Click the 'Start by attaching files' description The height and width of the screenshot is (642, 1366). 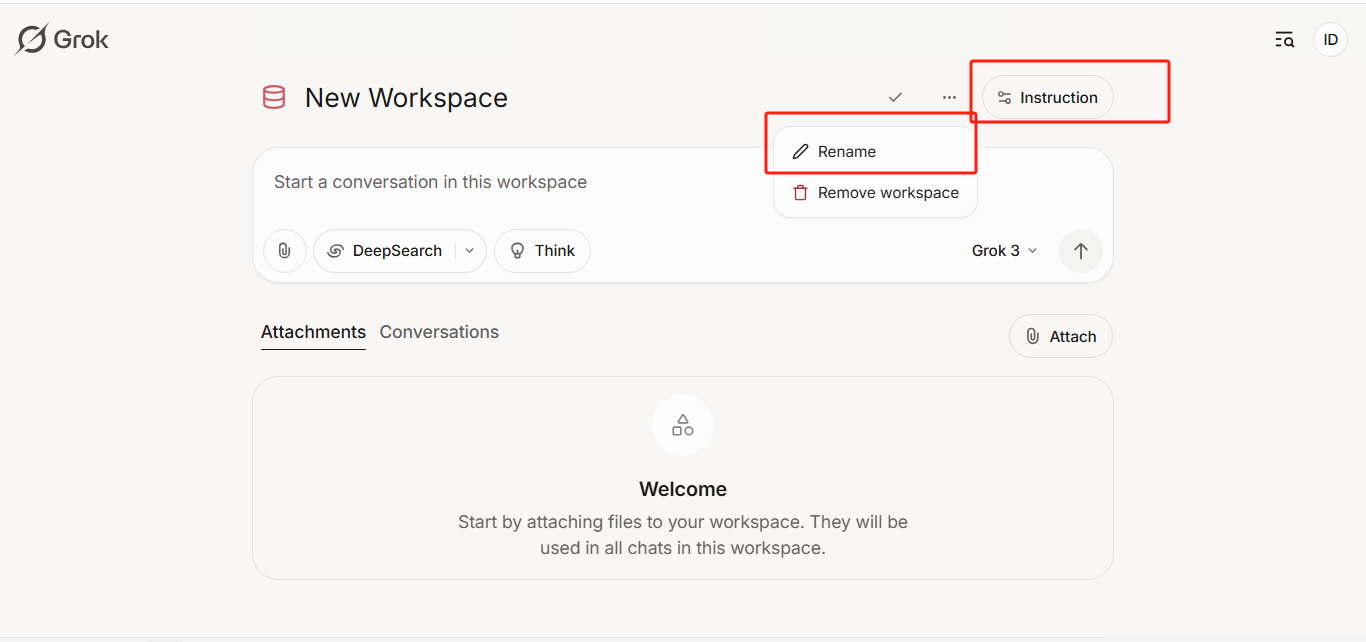(683, 535)
